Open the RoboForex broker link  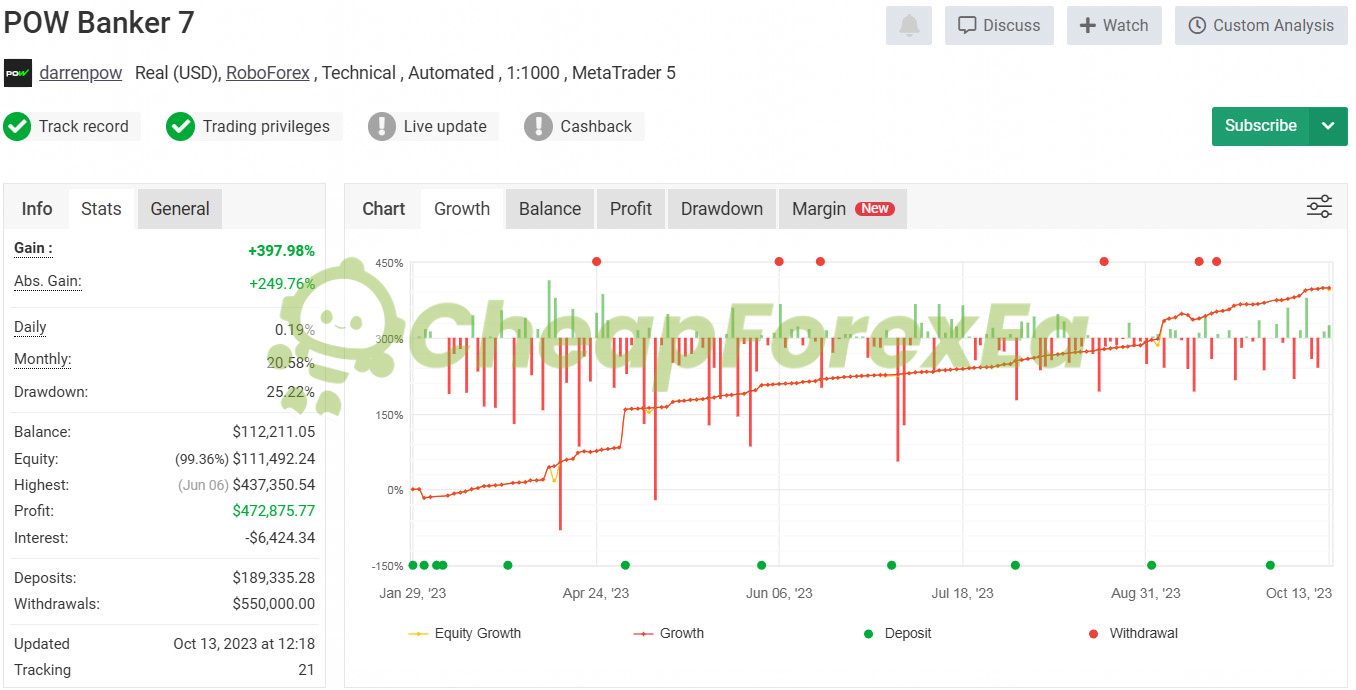tap(268, 72)
